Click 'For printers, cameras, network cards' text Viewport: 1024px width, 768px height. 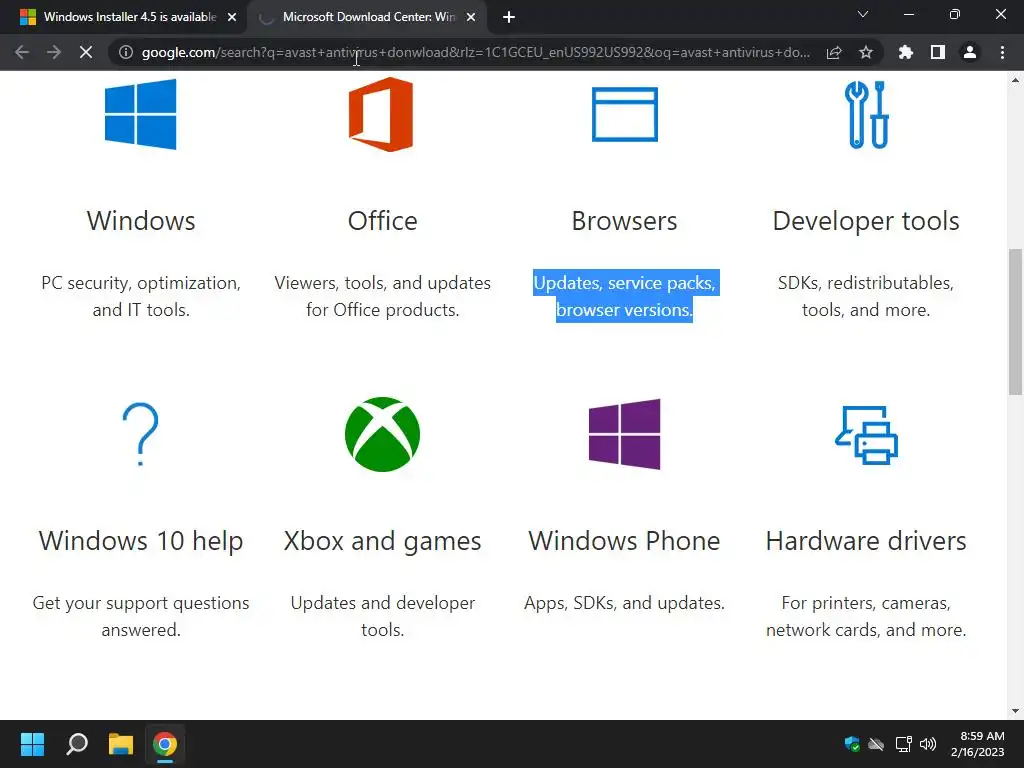tap(866, 616)
